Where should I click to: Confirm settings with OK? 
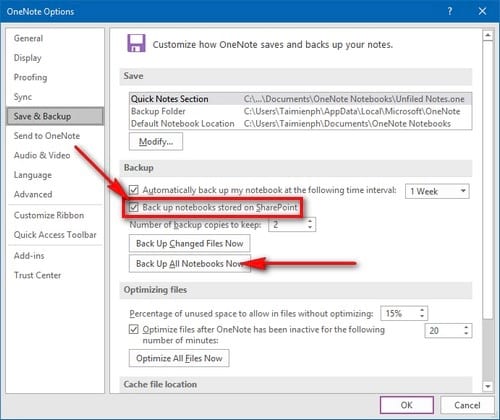coord(407,405)
